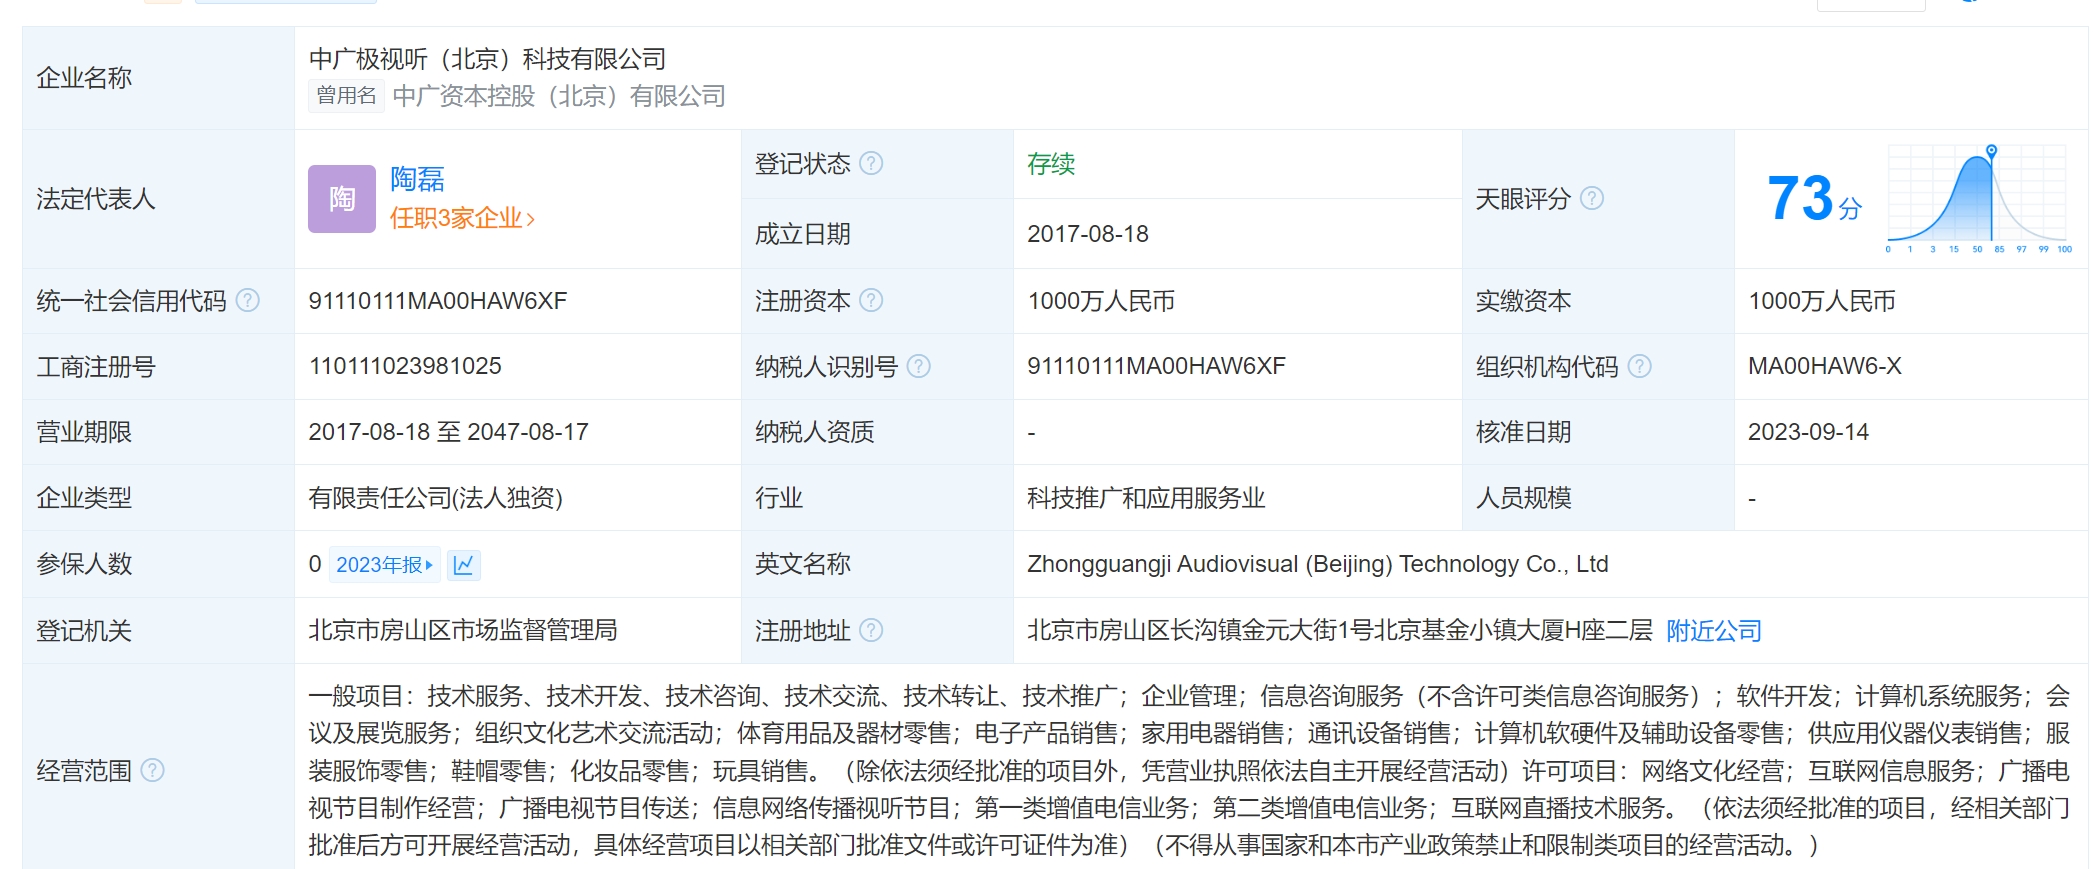Open the 登记状态 help question-mark icon
The image size is (2097, 869).
pos(871,163)
